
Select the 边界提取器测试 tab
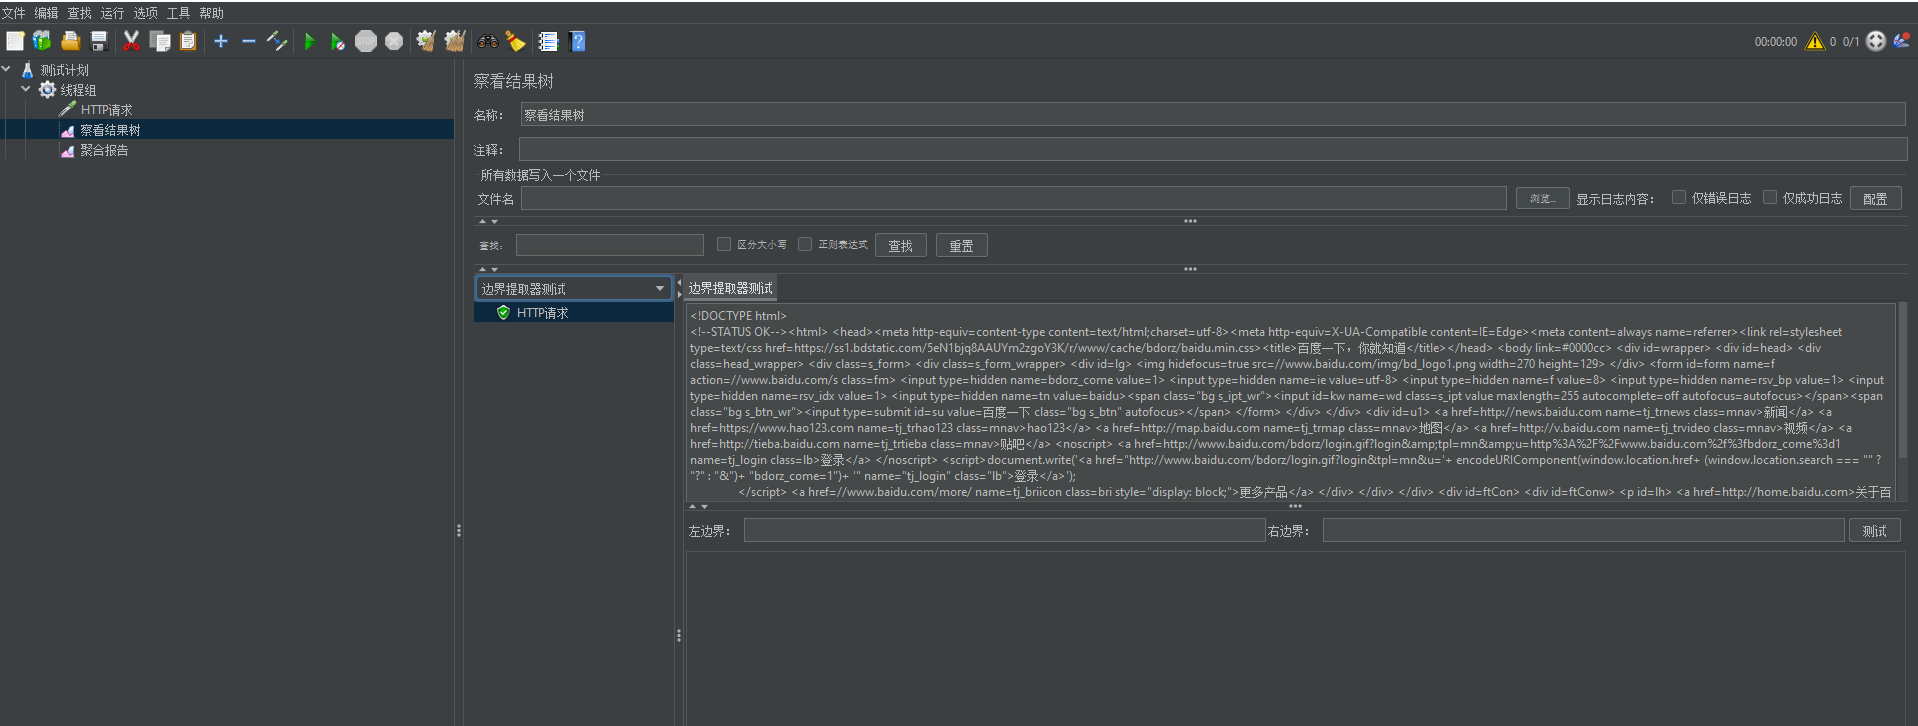(730, 288)
